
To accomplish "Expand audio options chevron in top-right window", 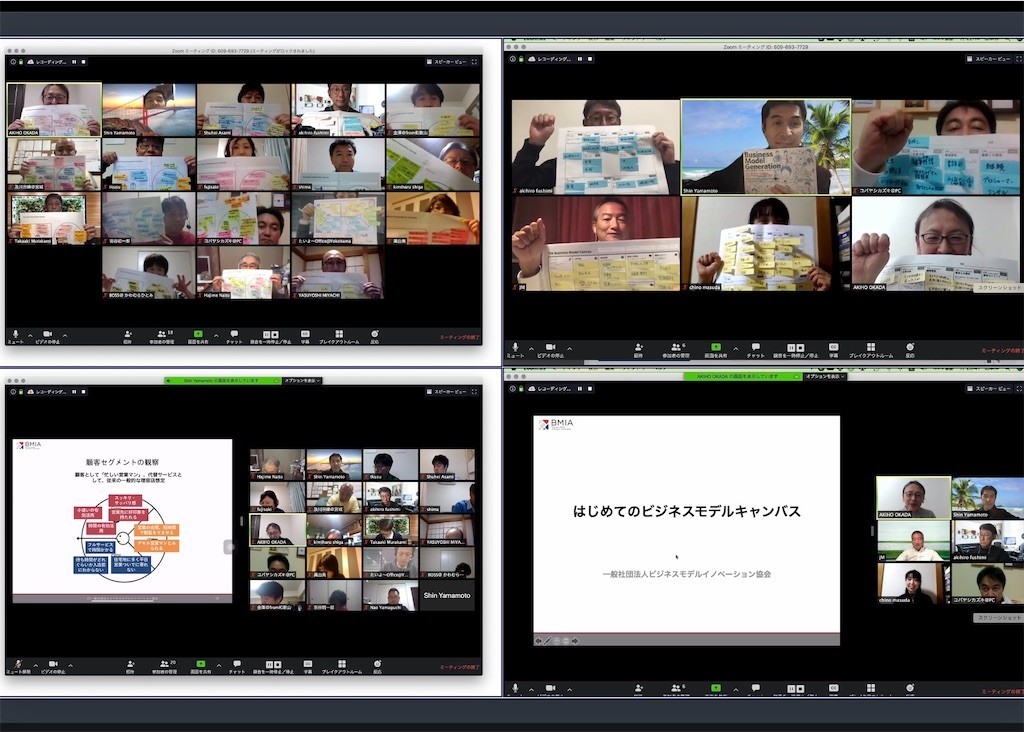I will [531, 348].
